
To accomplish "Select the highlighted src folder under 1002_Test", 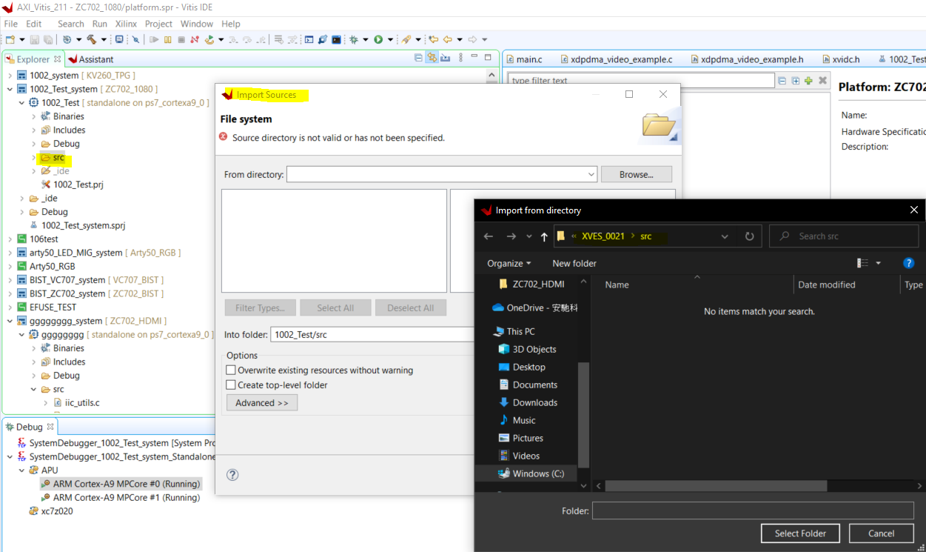I will point(53,158).
